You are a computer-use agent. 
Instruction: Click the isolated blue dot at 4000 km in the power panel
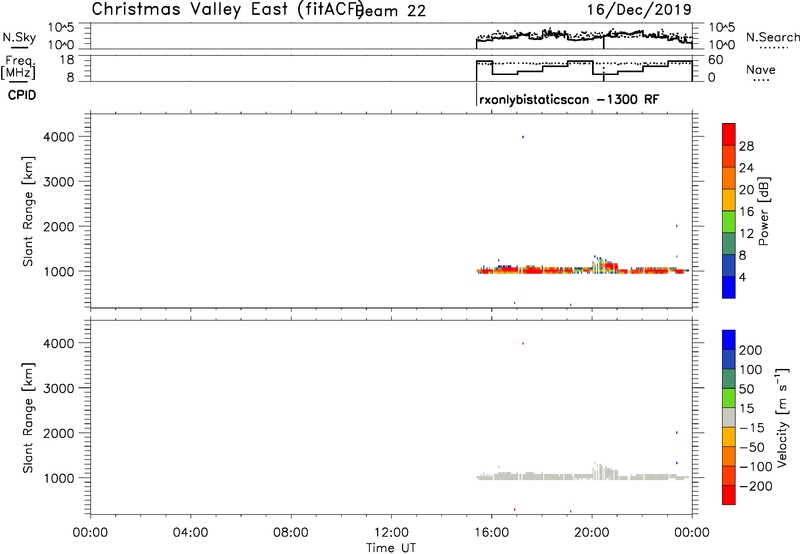523,137
